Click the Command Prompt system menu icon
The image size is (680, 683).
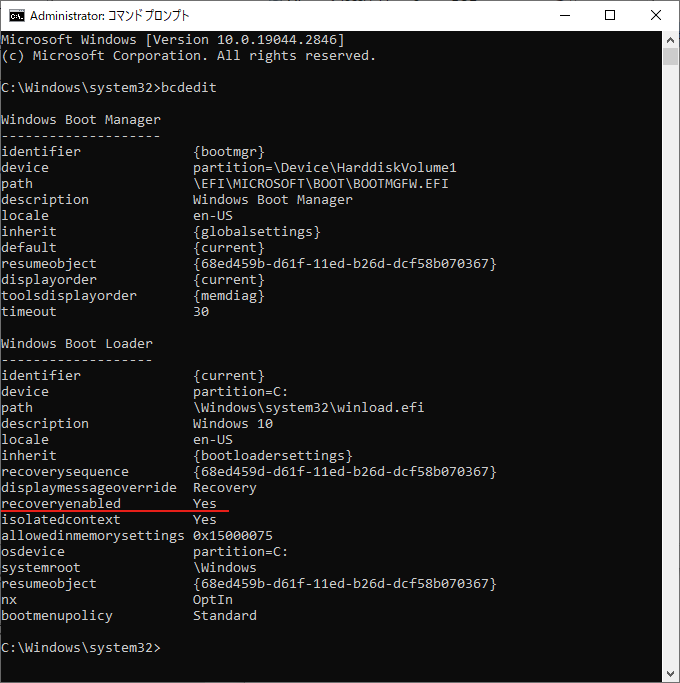point(17,16)
